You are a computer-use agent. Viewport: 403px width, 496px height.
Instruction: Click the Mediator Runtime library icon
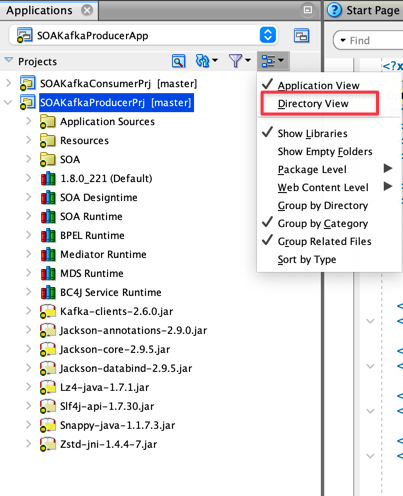[48, 255]
